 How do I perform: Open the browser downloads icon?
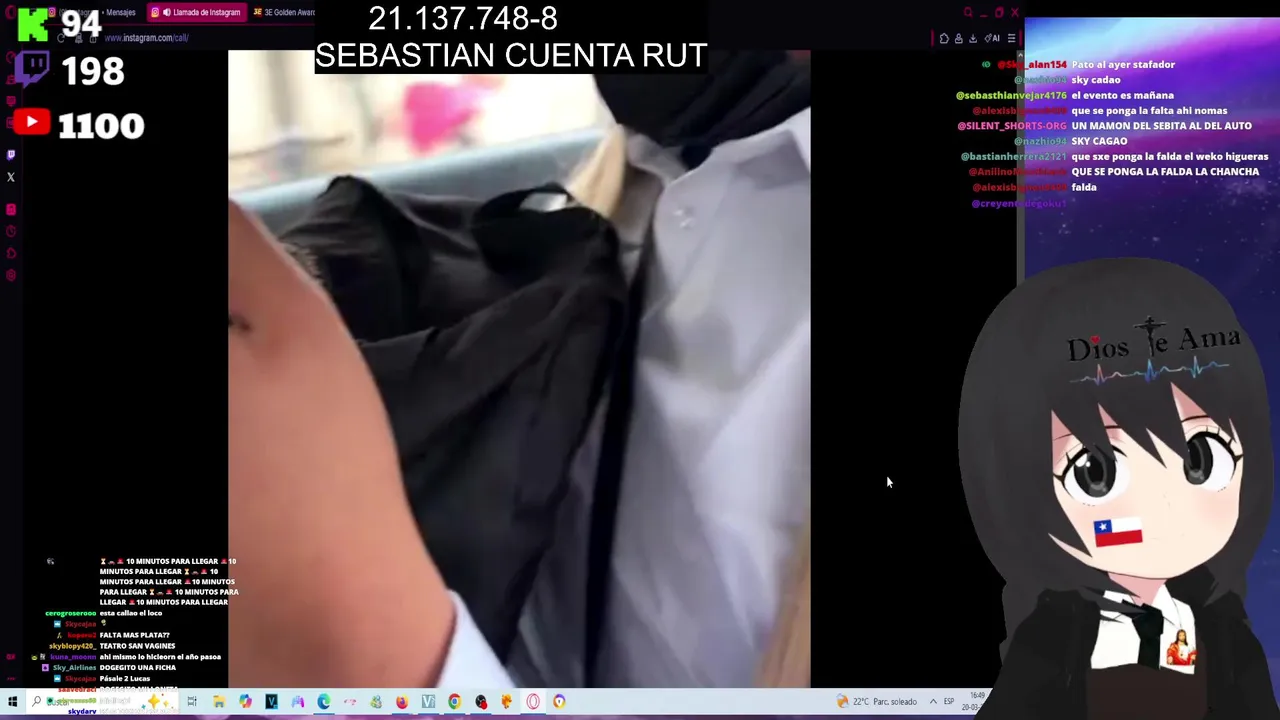click(x=973, y=39)
